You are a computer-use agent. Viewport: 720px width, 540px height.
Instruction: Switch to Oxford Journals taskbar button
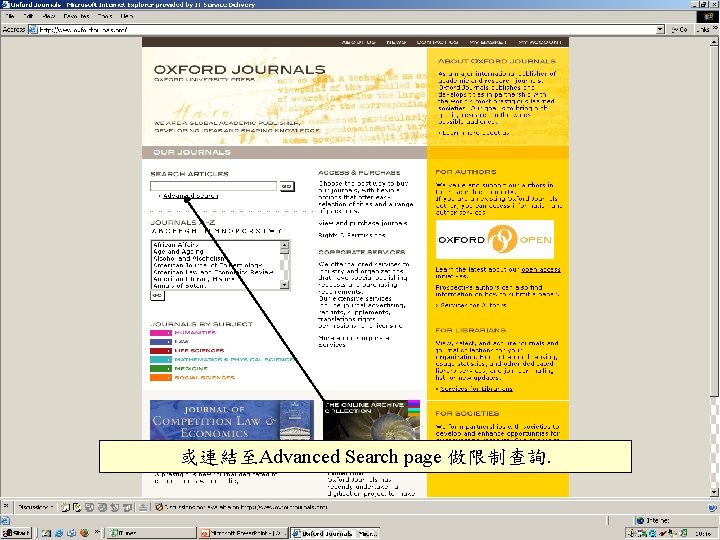(x=335, y=533)
